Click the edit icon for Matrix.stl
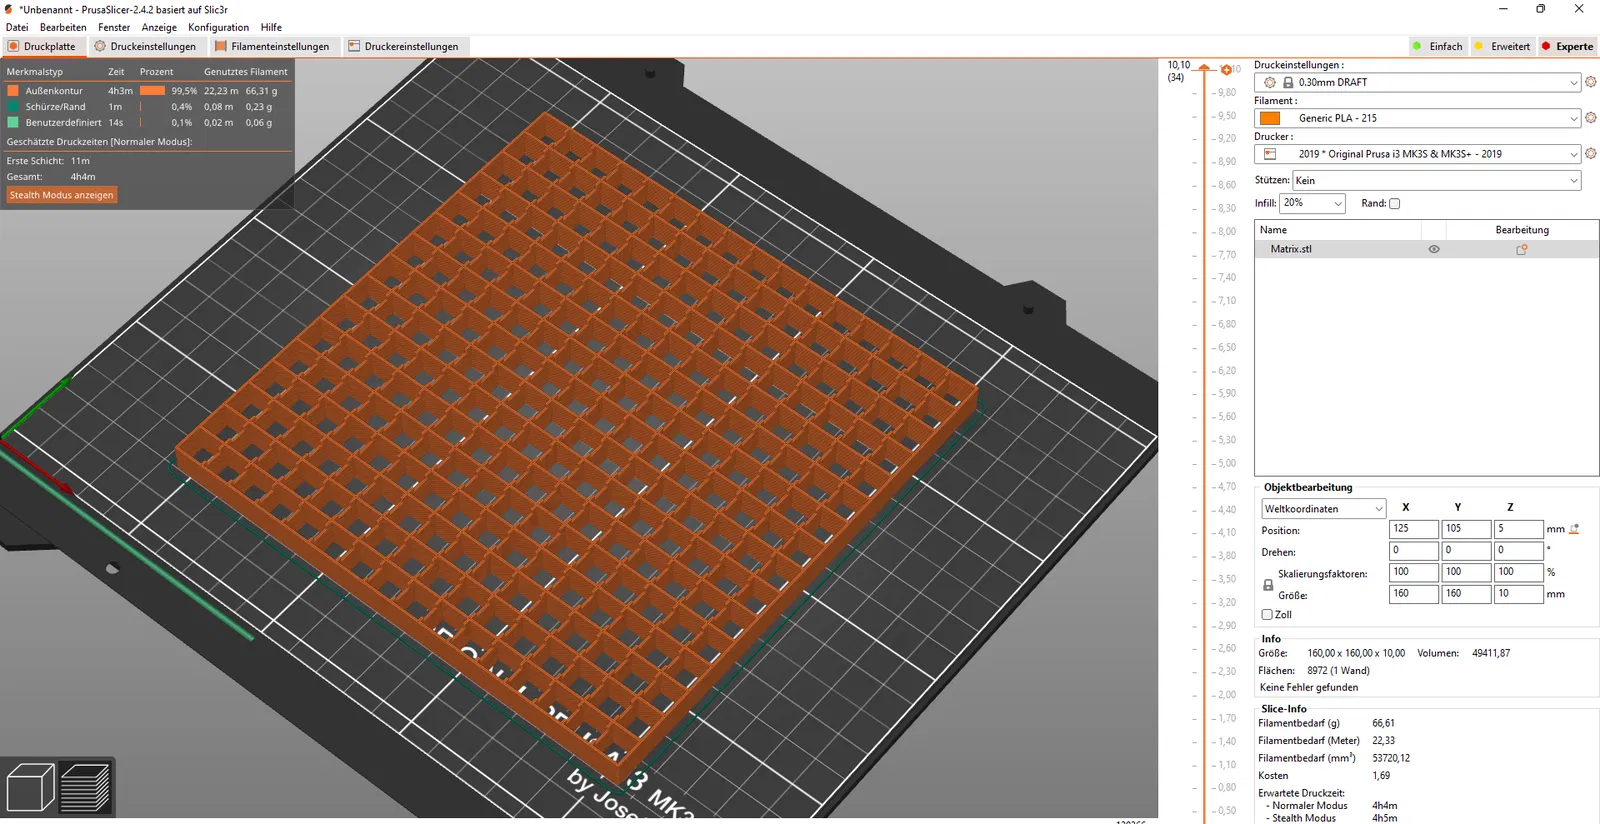 point(1522,249)
